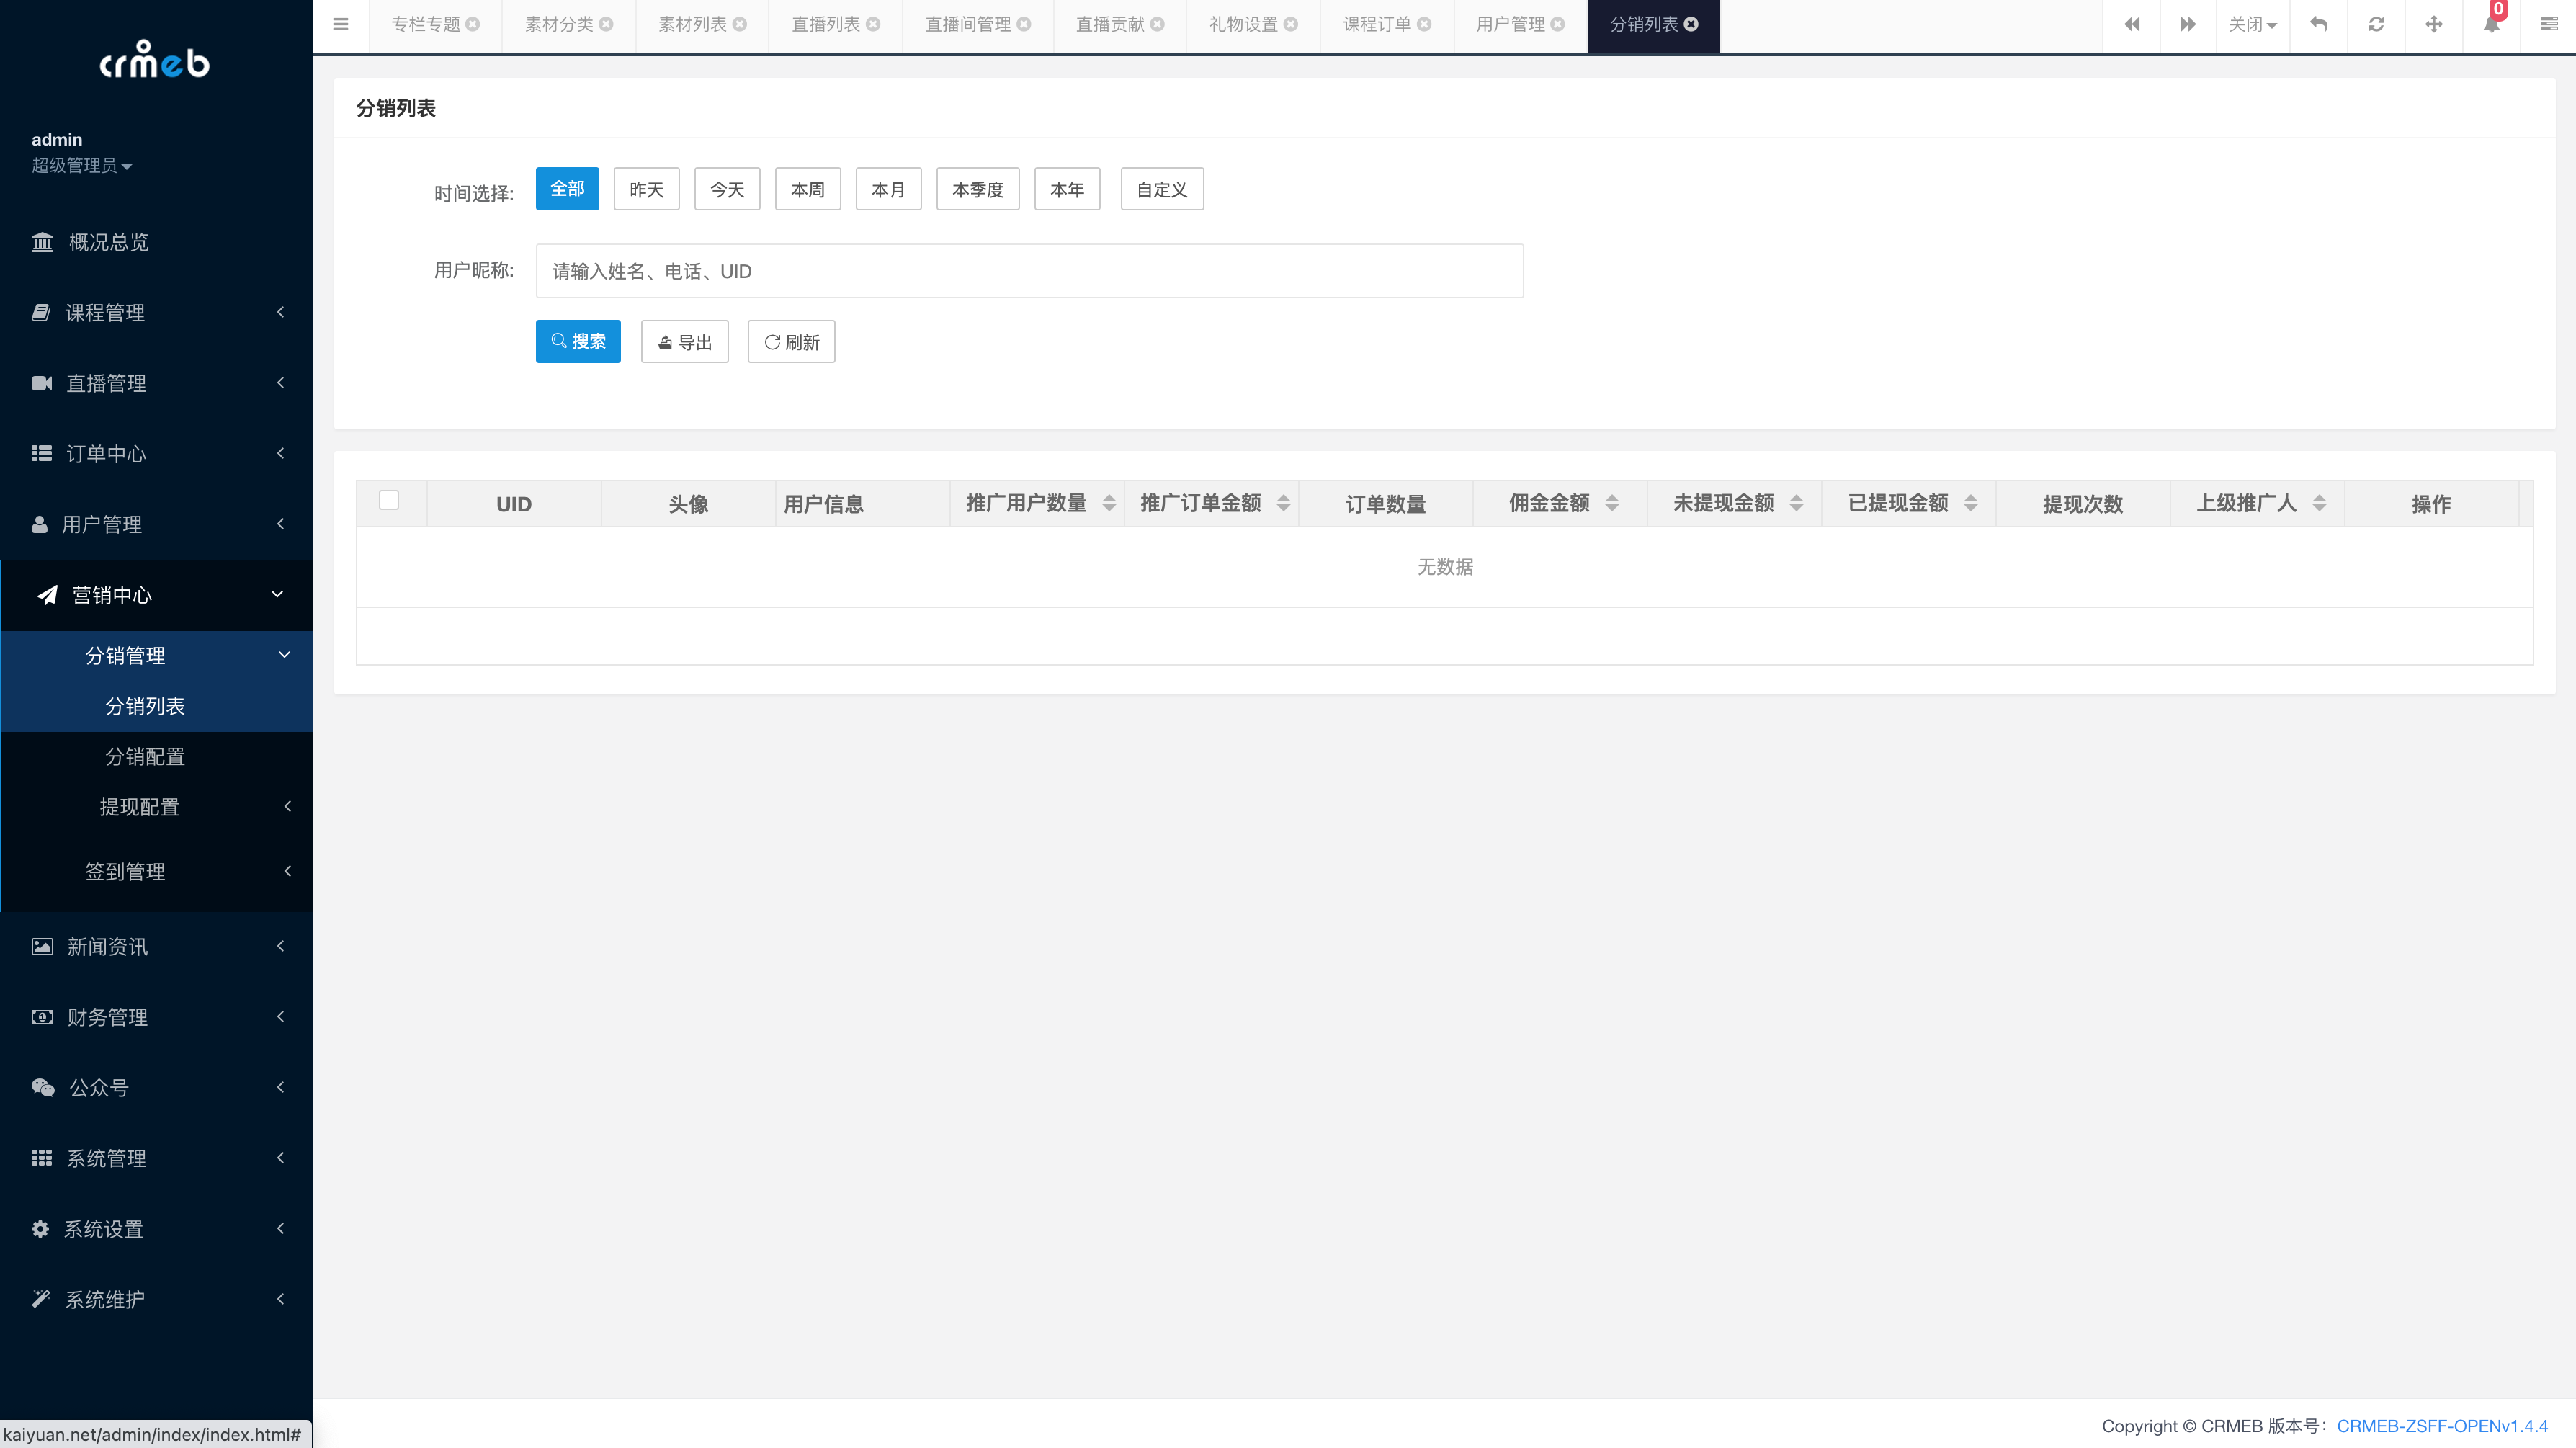
Task: Close the 专栏专题 tab via its x icon
Action: coord(473,25)
